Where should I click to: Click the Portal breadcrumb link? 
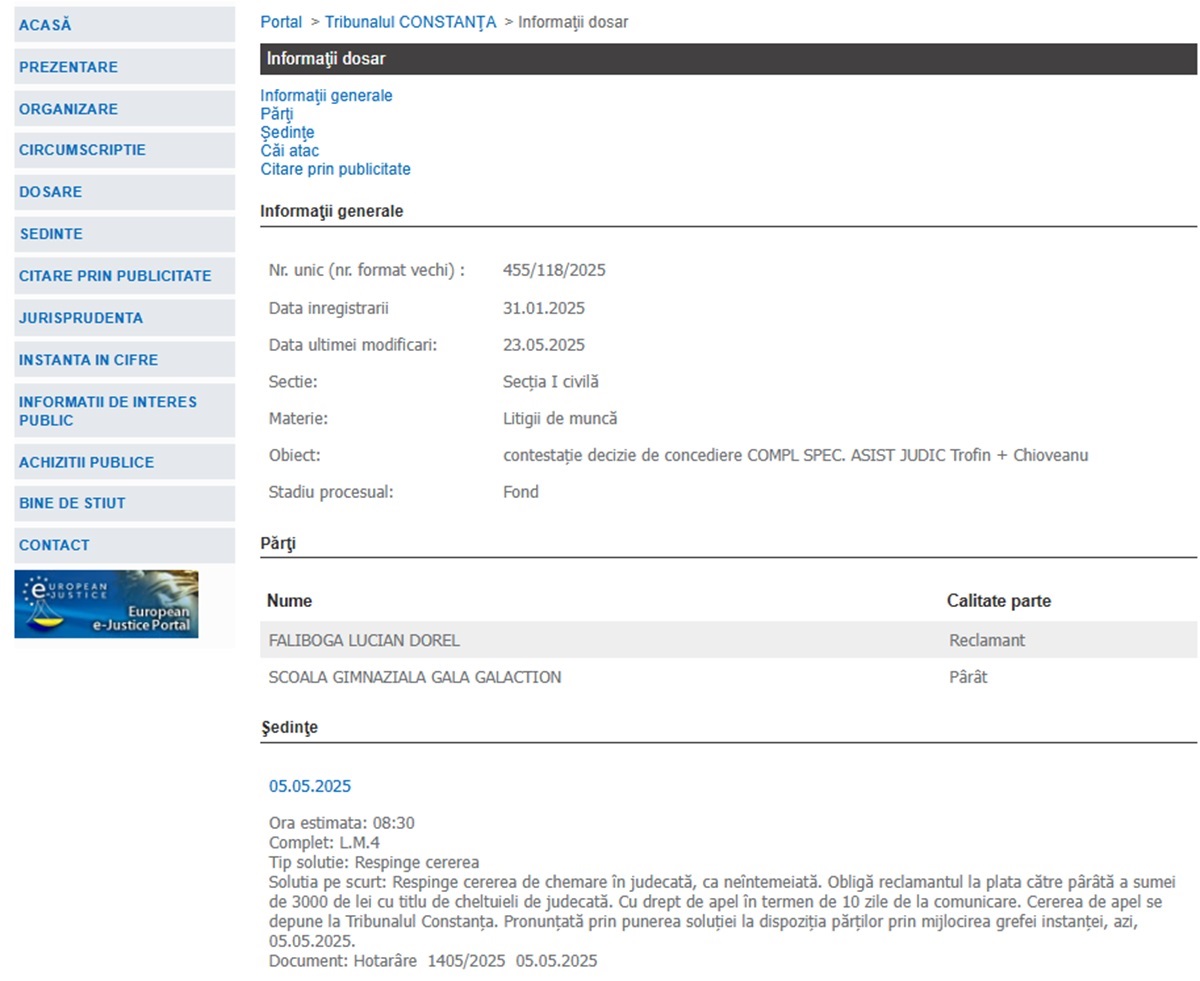click(x=281, y=22)
